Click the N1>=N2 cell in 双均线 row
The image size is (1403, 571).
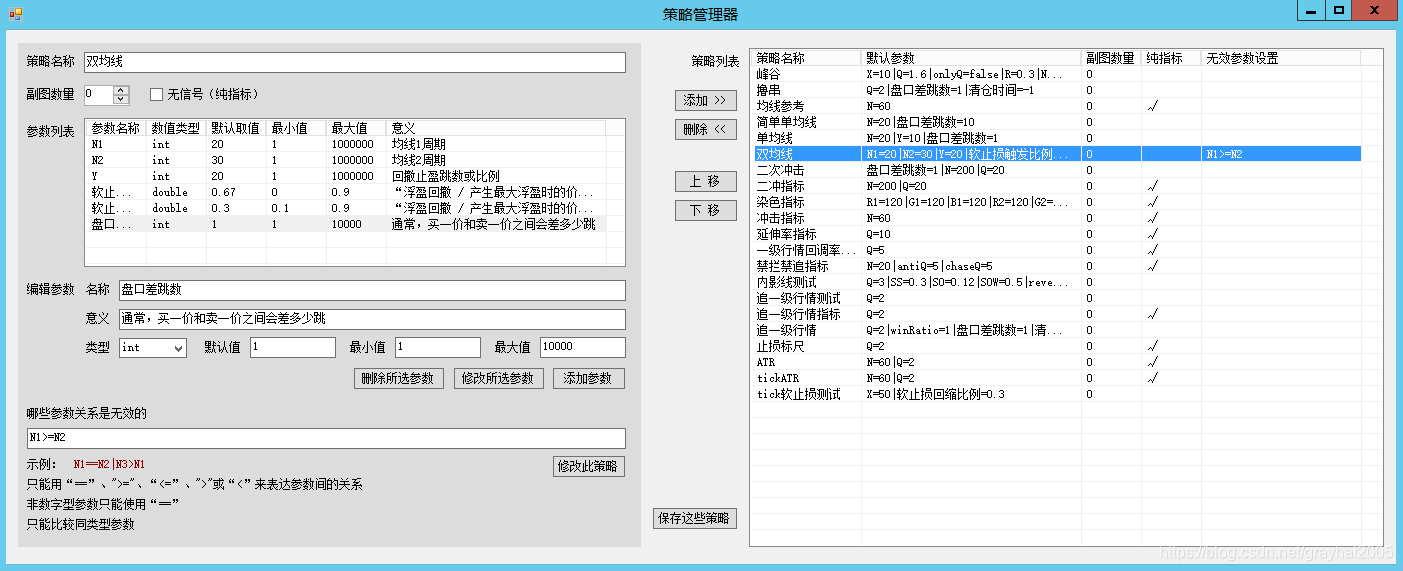pos(1280,154)
